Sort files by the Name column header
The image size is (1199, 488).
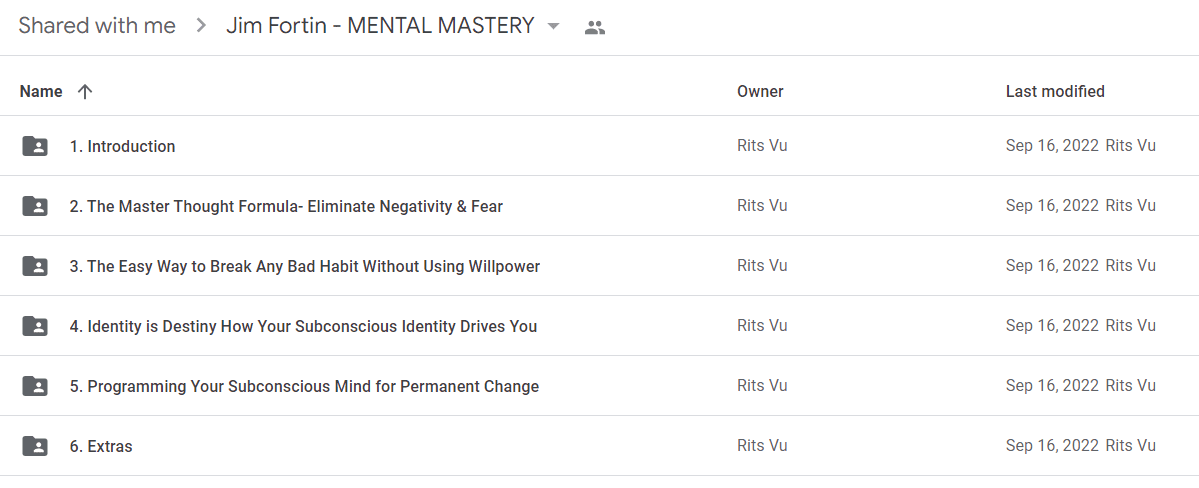[x=41, y=92]
